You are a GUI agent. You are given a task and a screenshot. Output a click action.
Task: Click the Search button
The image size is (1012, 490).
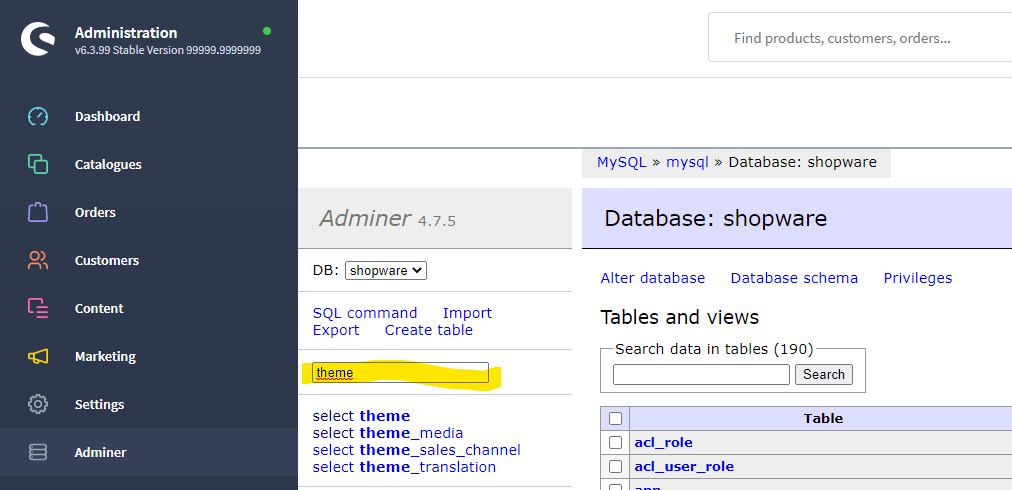point(824,374)
